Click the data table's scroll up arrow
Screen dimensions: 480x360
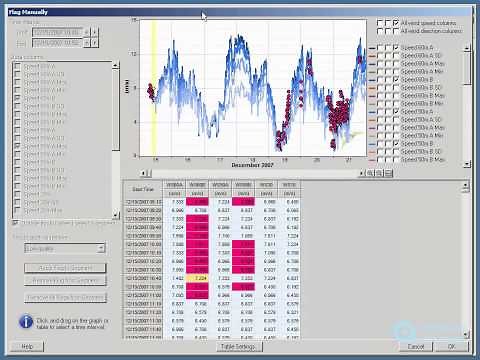click(x=466, y=186)
